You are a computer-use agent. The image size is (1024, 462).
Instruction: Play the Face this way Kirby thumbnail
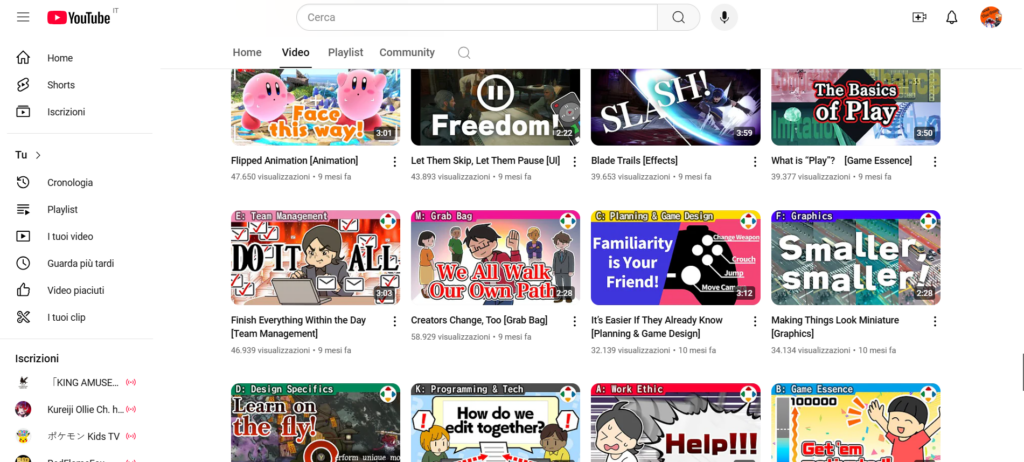pyautogui.click(x=315, y=107)
